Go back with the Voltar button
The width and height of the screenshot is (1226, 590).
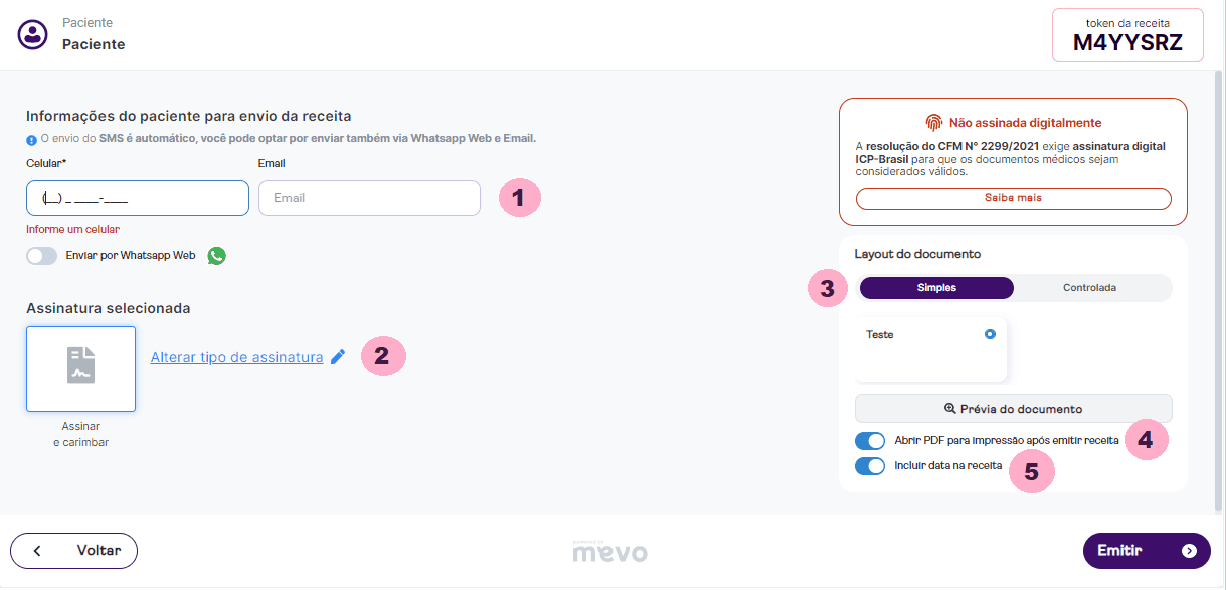[74, 551]
